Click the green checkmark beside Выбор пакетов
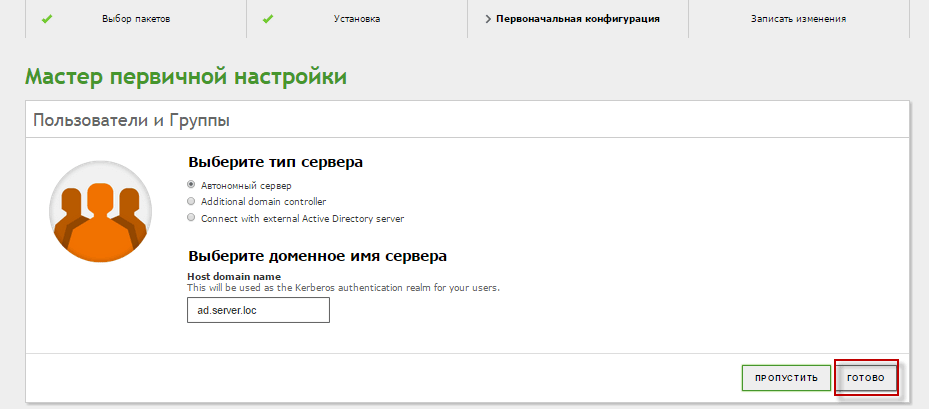Screen dimensions: 929x409 point(46,18)
